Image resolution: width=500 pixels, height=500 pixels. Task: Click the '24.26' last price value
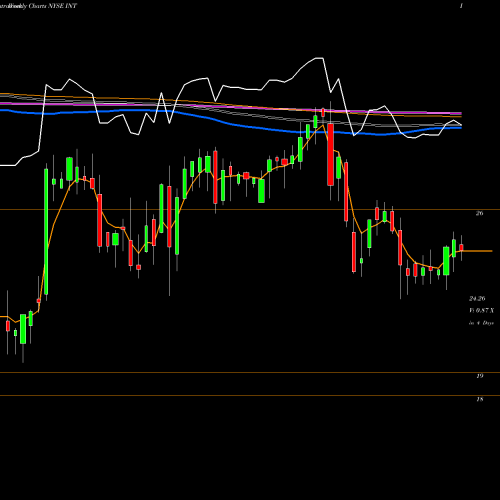(x=477, y=298)
